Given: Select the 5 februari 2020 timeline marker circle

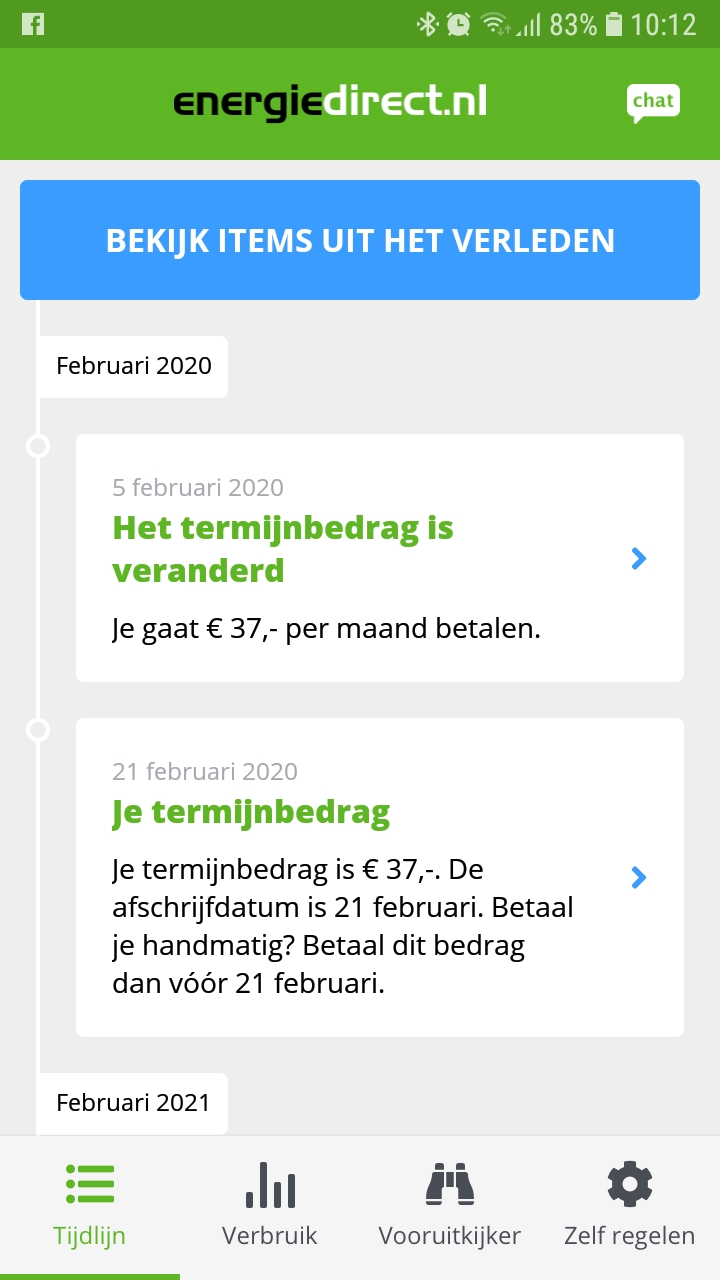Looking at the screenshot, I should coord(38,446).
